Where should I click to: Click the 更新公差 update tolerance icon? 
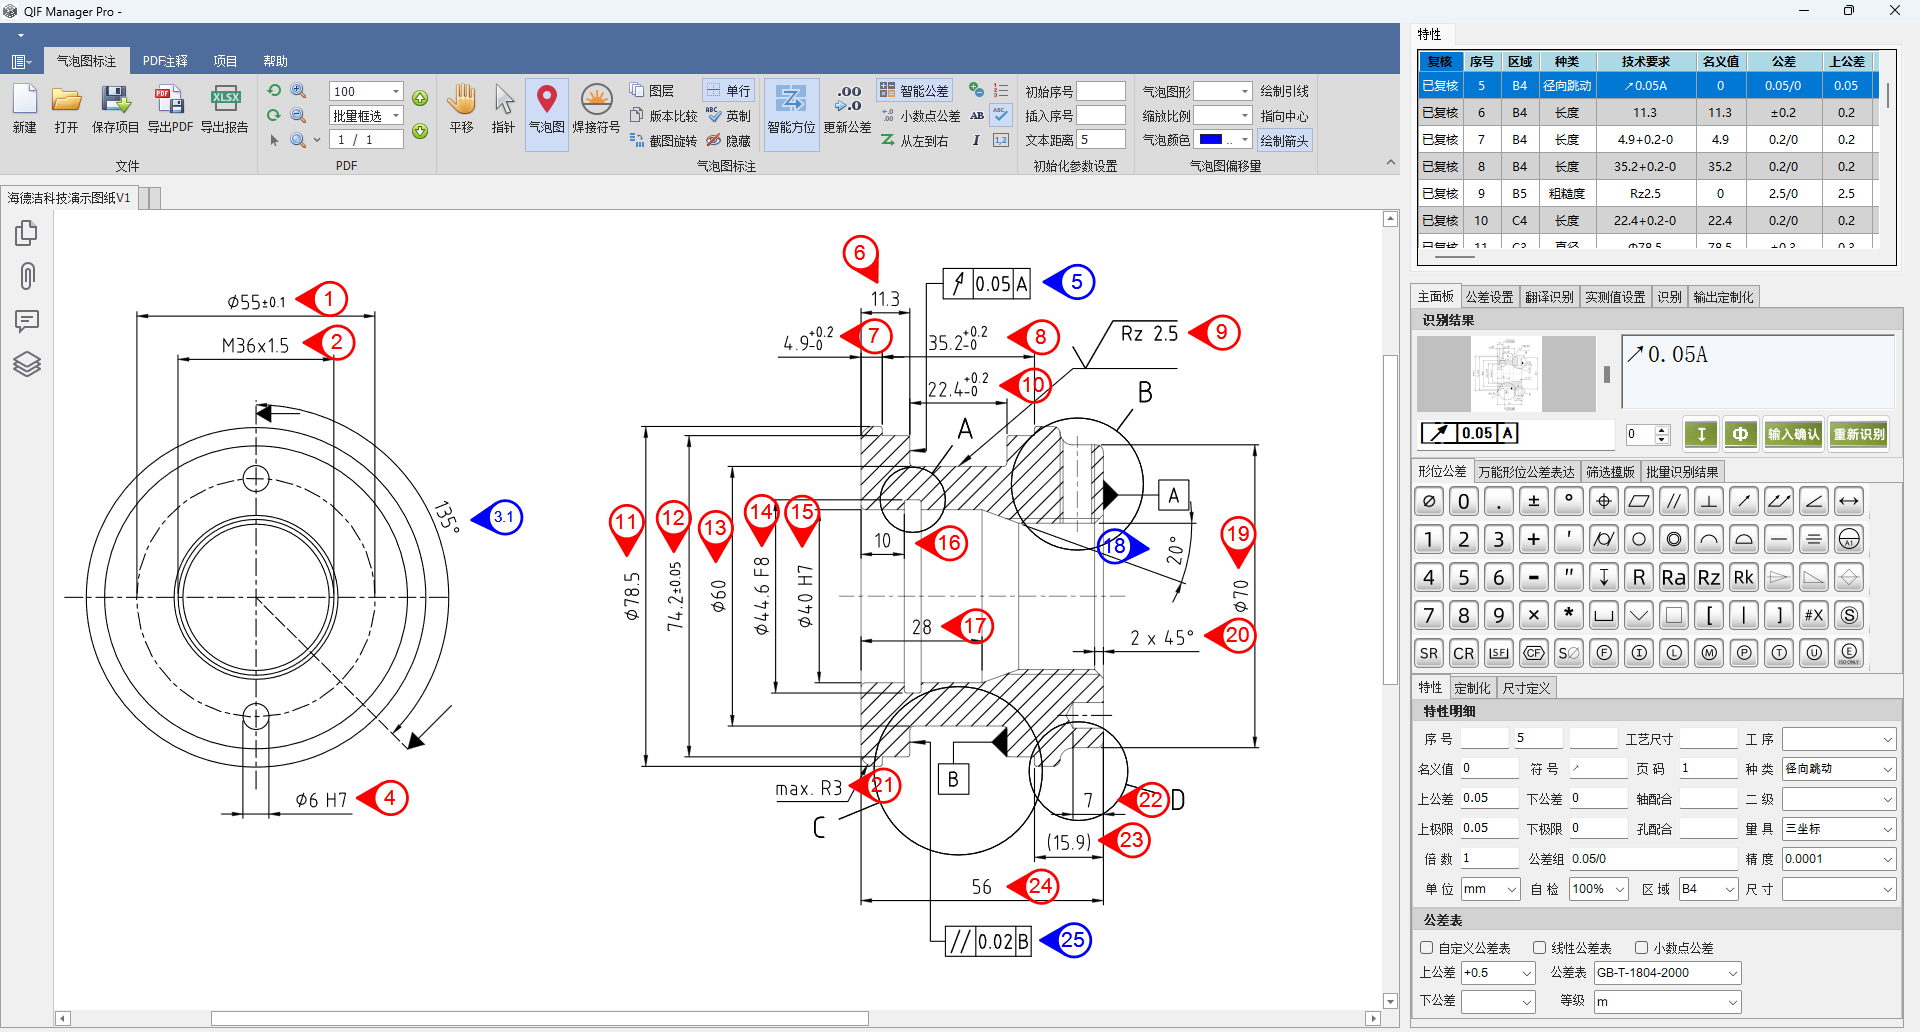click(x=848, y=109)
